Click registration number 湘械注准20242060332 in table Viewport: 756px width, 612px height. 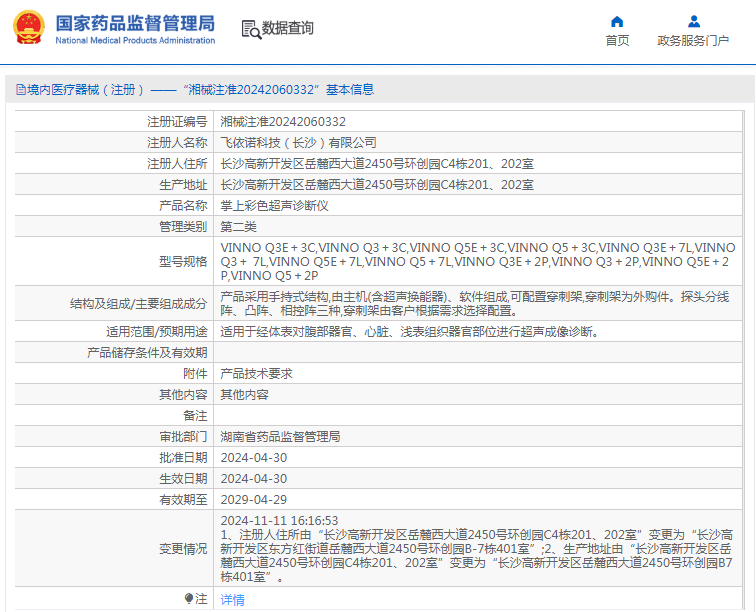(283, 122)
